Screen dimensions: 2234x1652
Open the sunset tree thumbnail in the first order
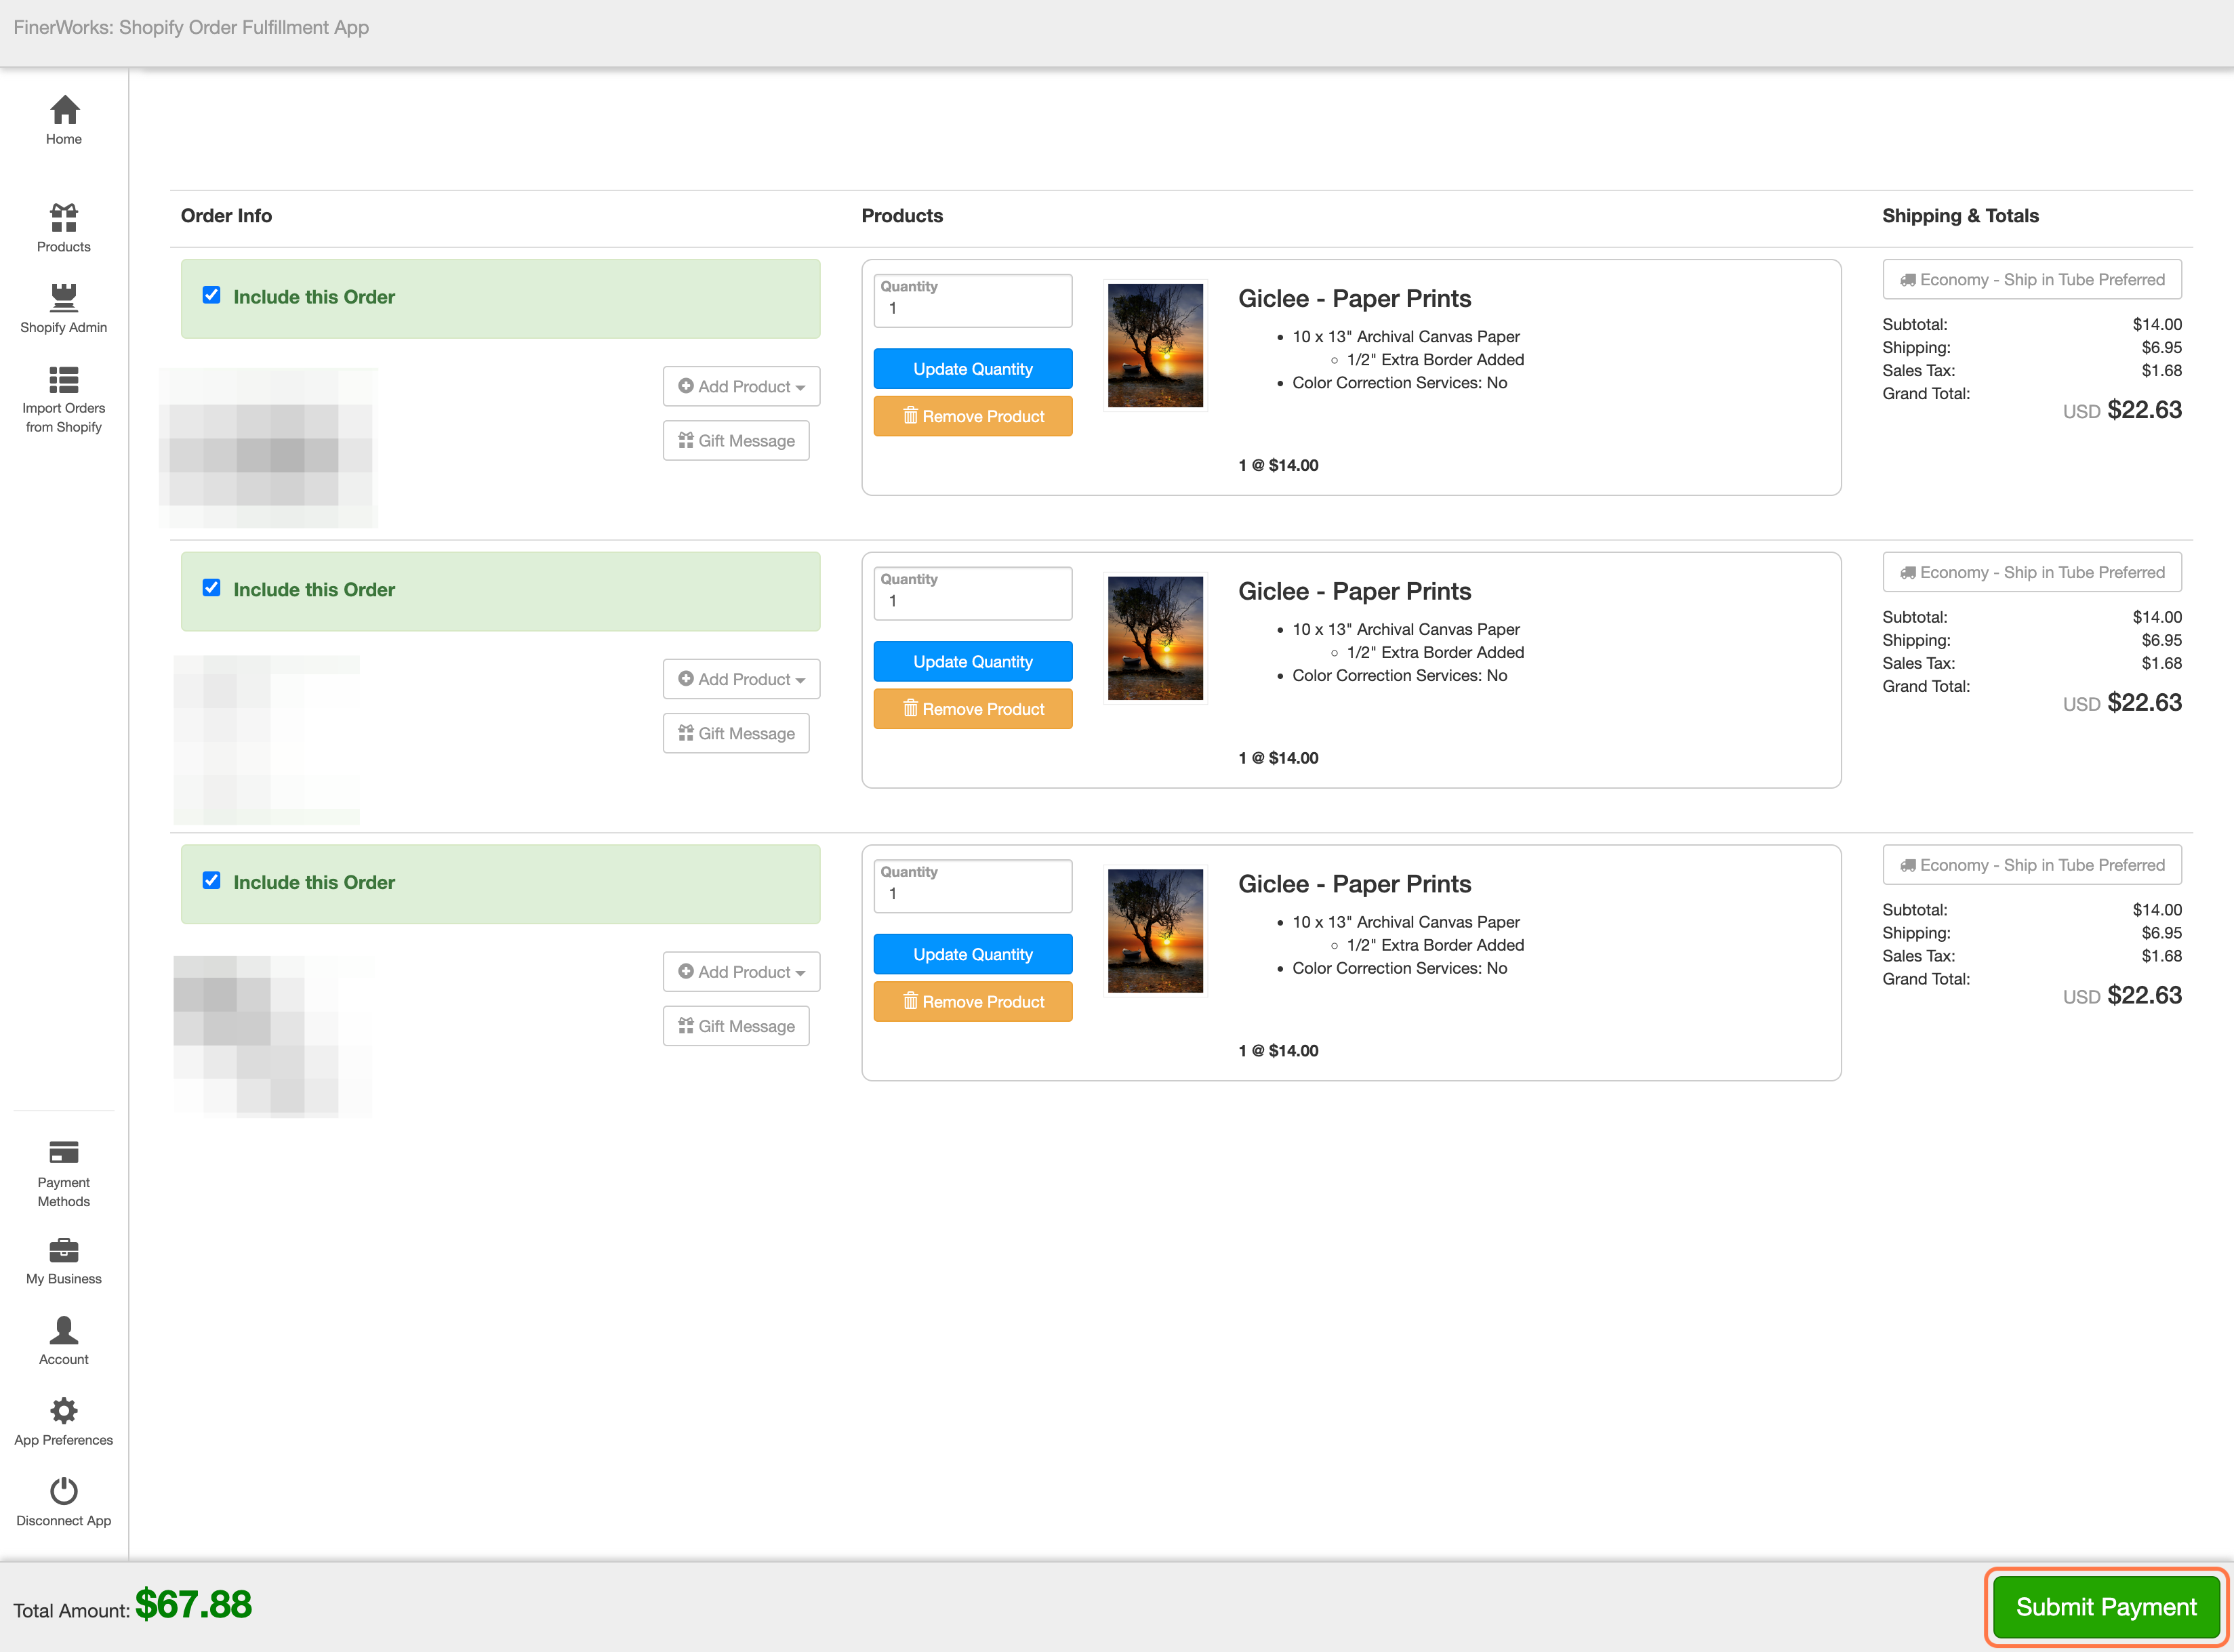[x=1155, y=346]
